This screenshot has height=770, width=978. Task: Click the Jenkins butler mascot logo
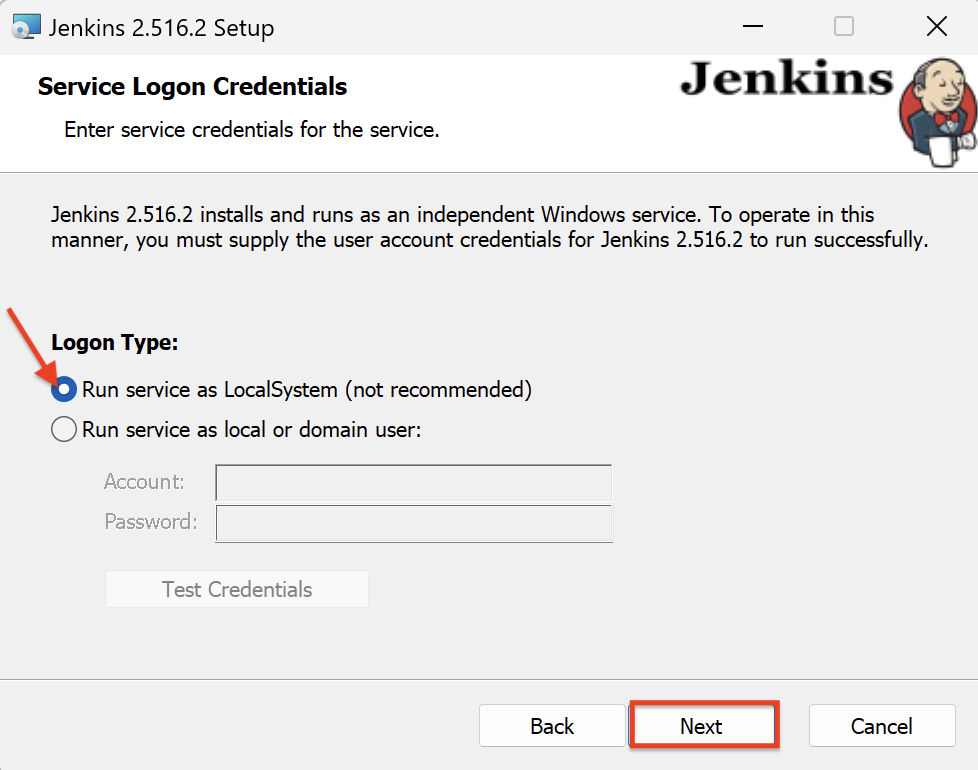click(936, 112)
